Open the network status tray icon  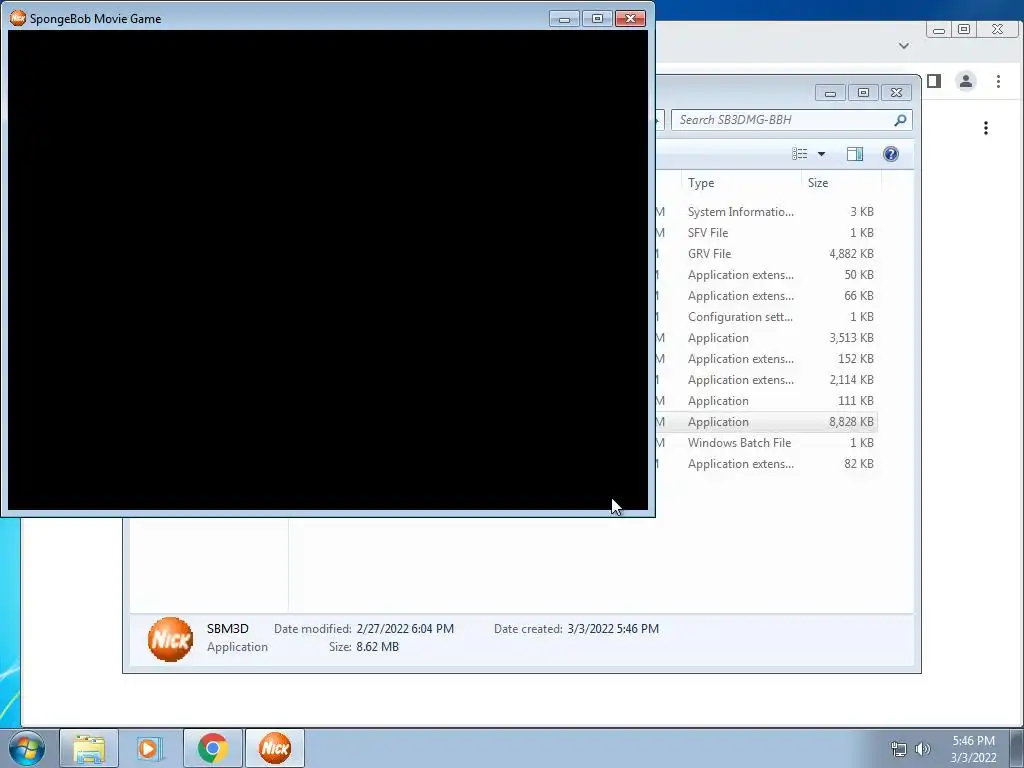[899, 749]
